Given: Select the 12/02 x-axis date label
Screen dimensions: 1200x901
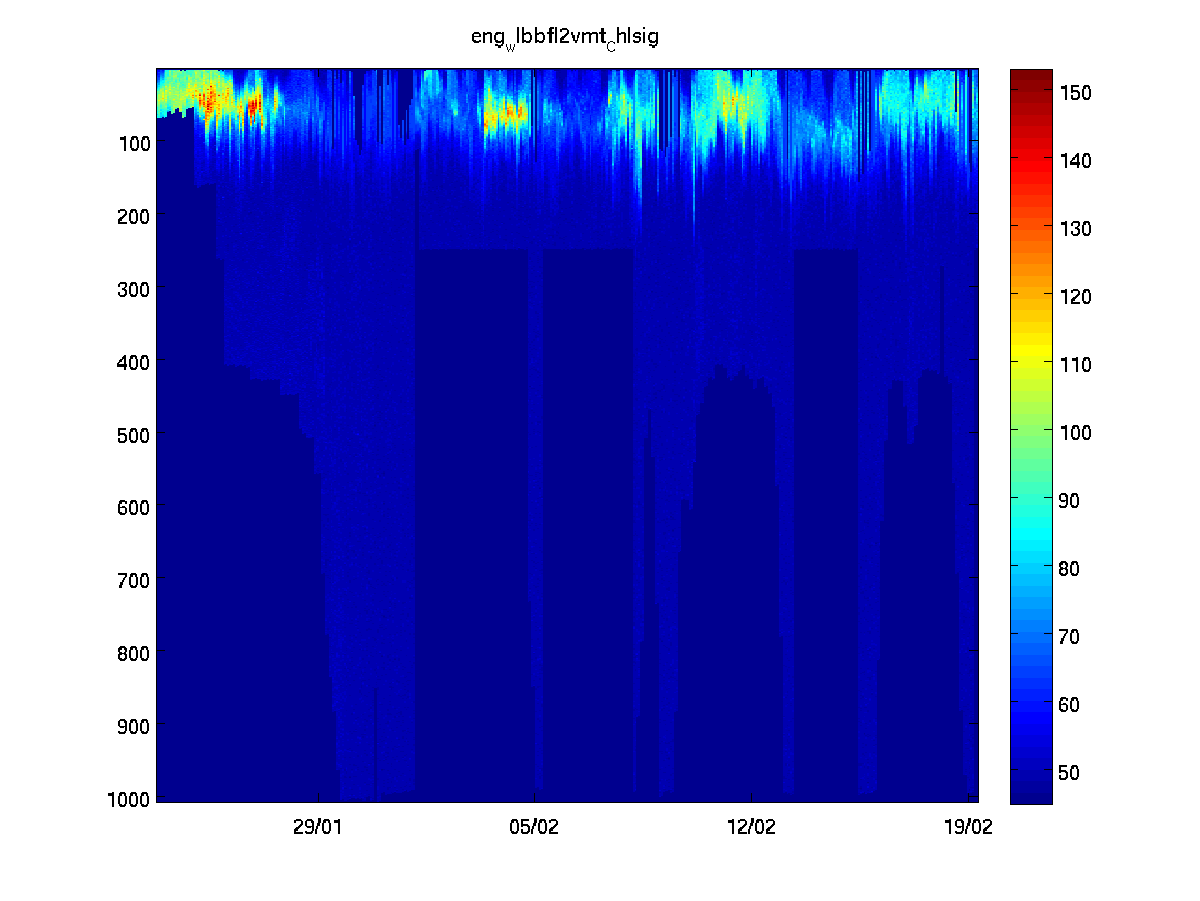Looking at the screenshot, I should 751,826.
